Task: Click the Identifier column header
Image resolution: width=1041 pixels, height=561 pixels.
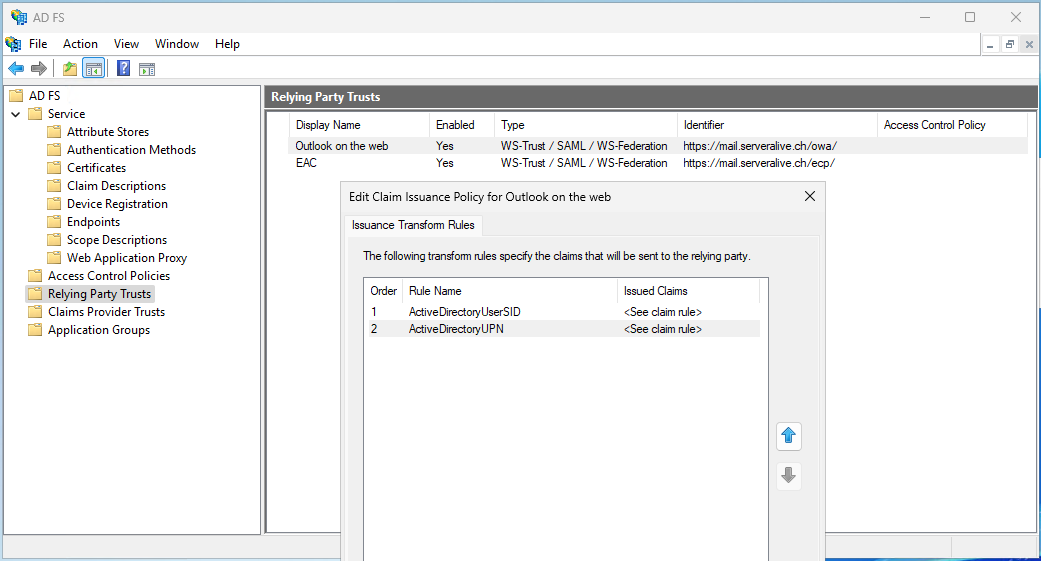Action: coord(777,125)
